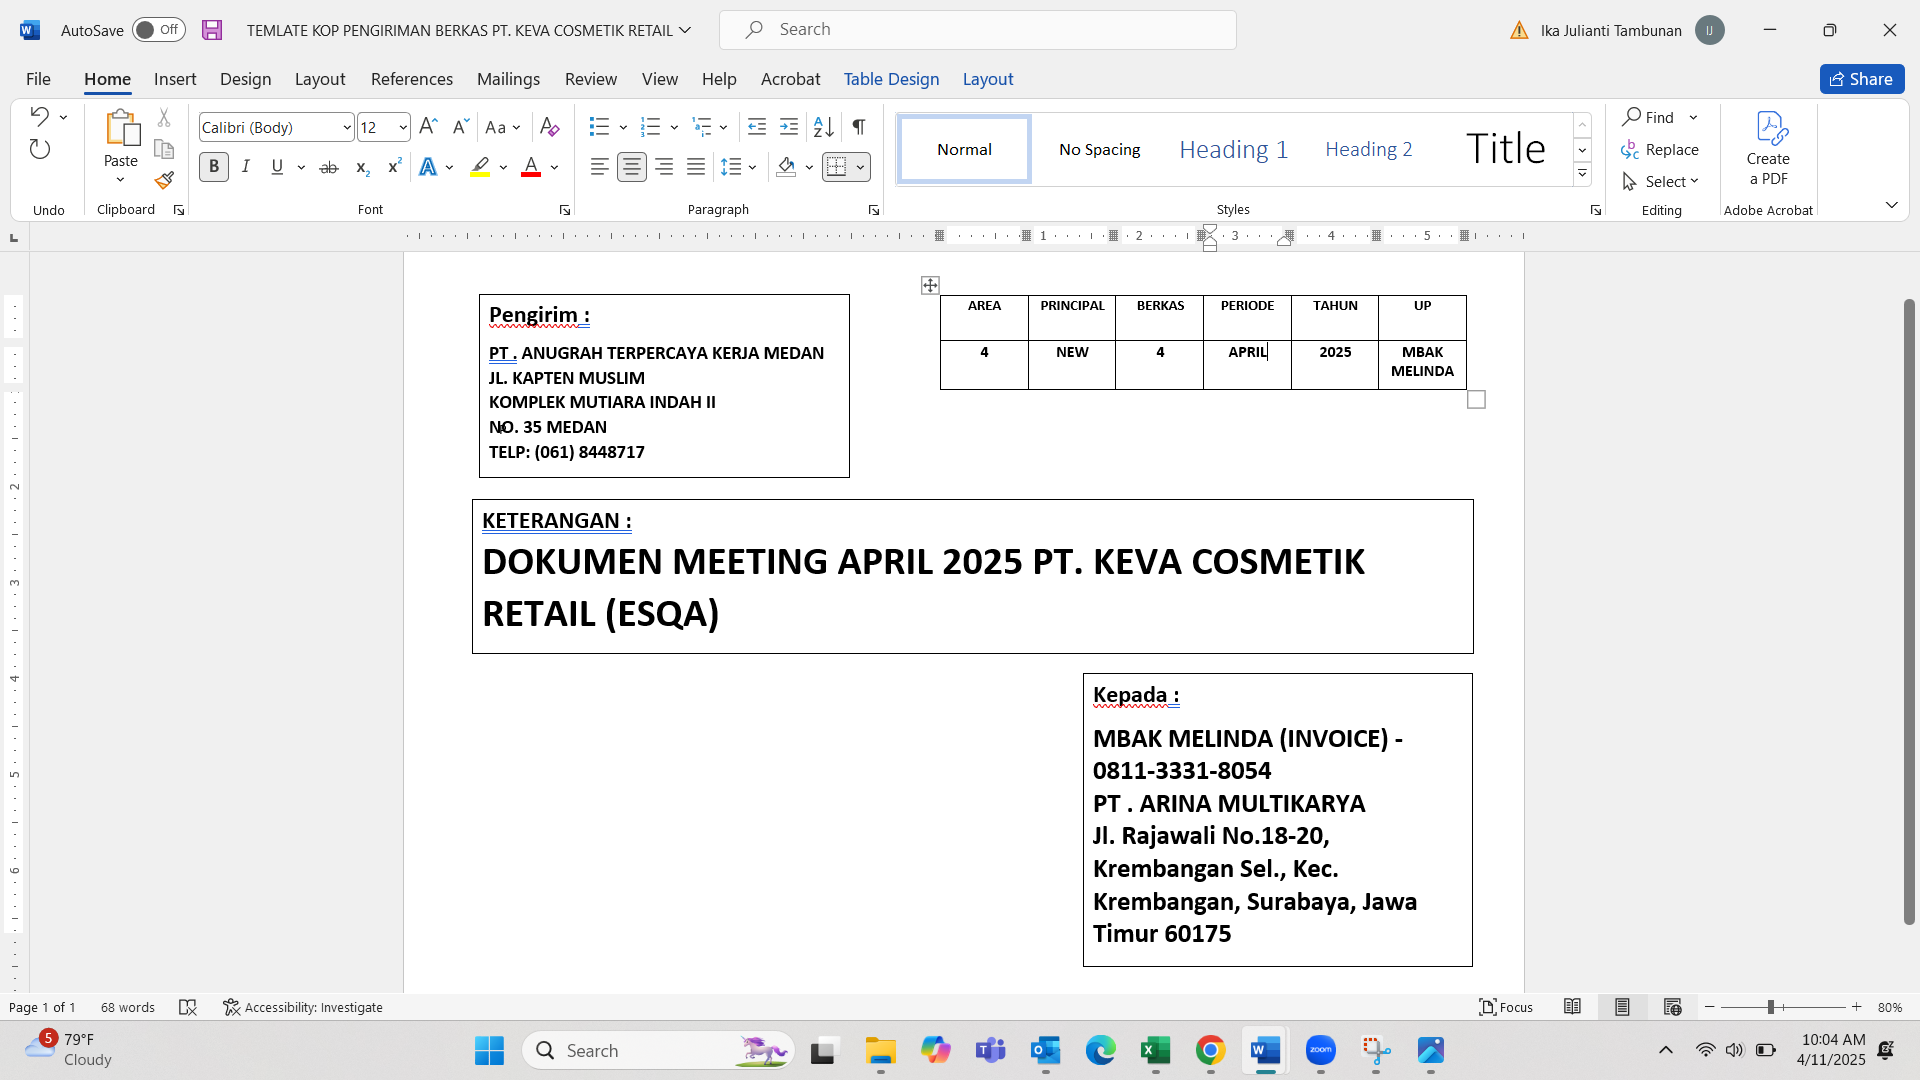
Task: Toggle the AutoSave switch
Action: pyautogui.click(x=158, y=30)
